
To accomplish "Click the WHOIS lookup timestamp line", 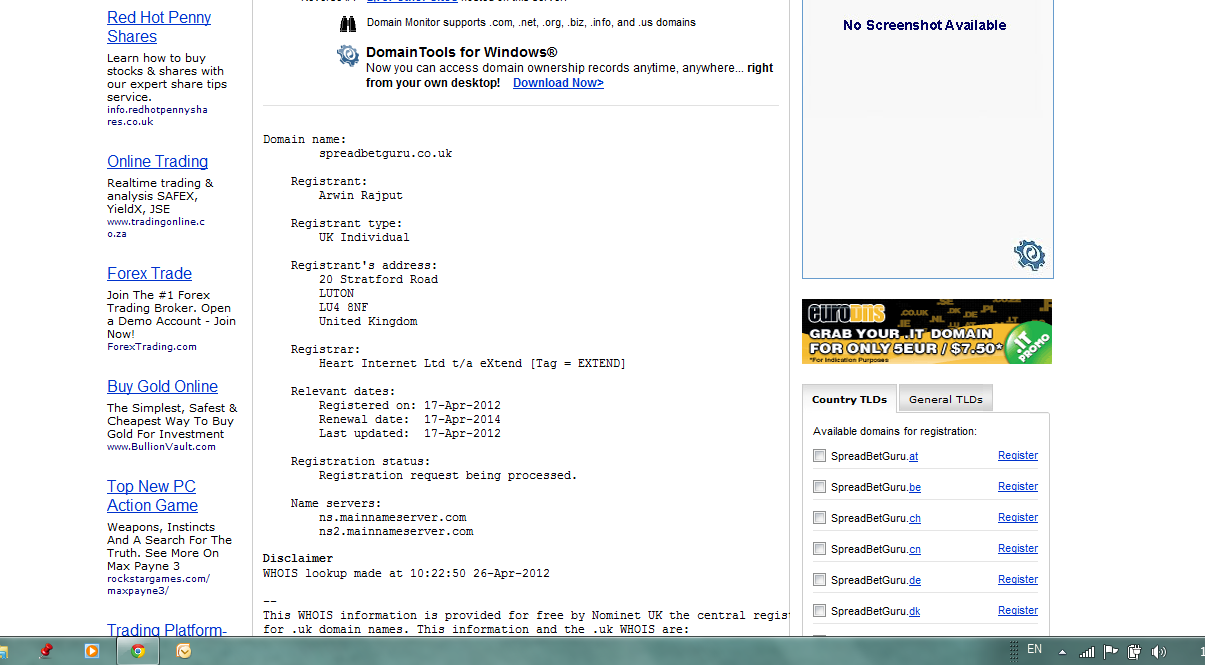I will point(406,573).
